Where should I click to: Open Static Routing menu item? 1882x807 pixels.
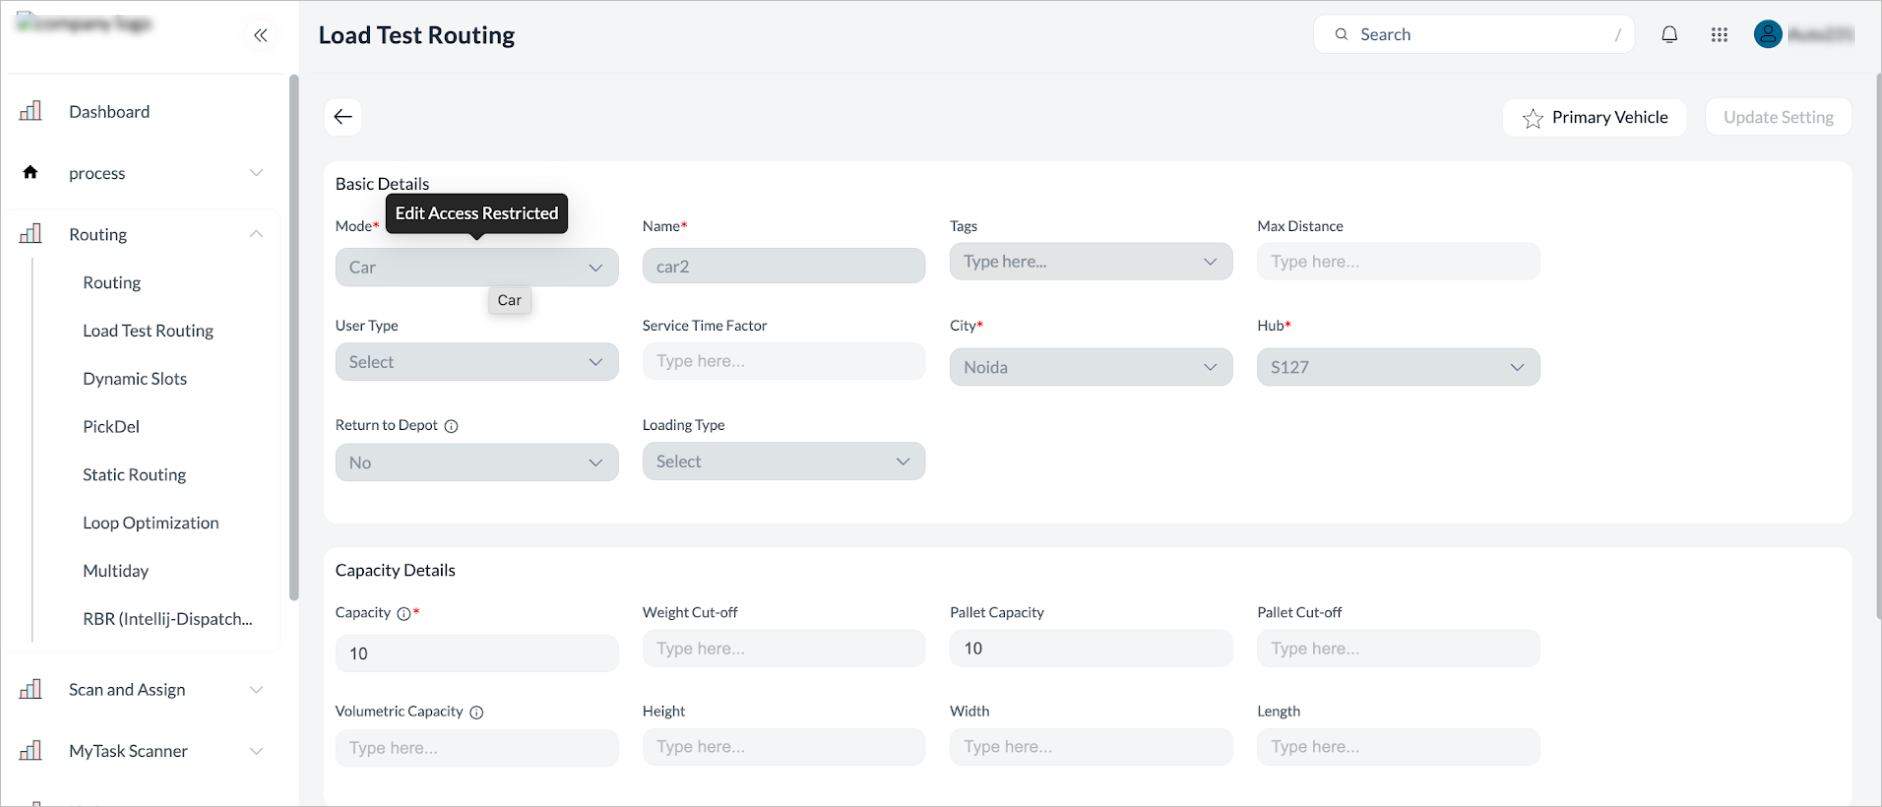tap(134, 475)
